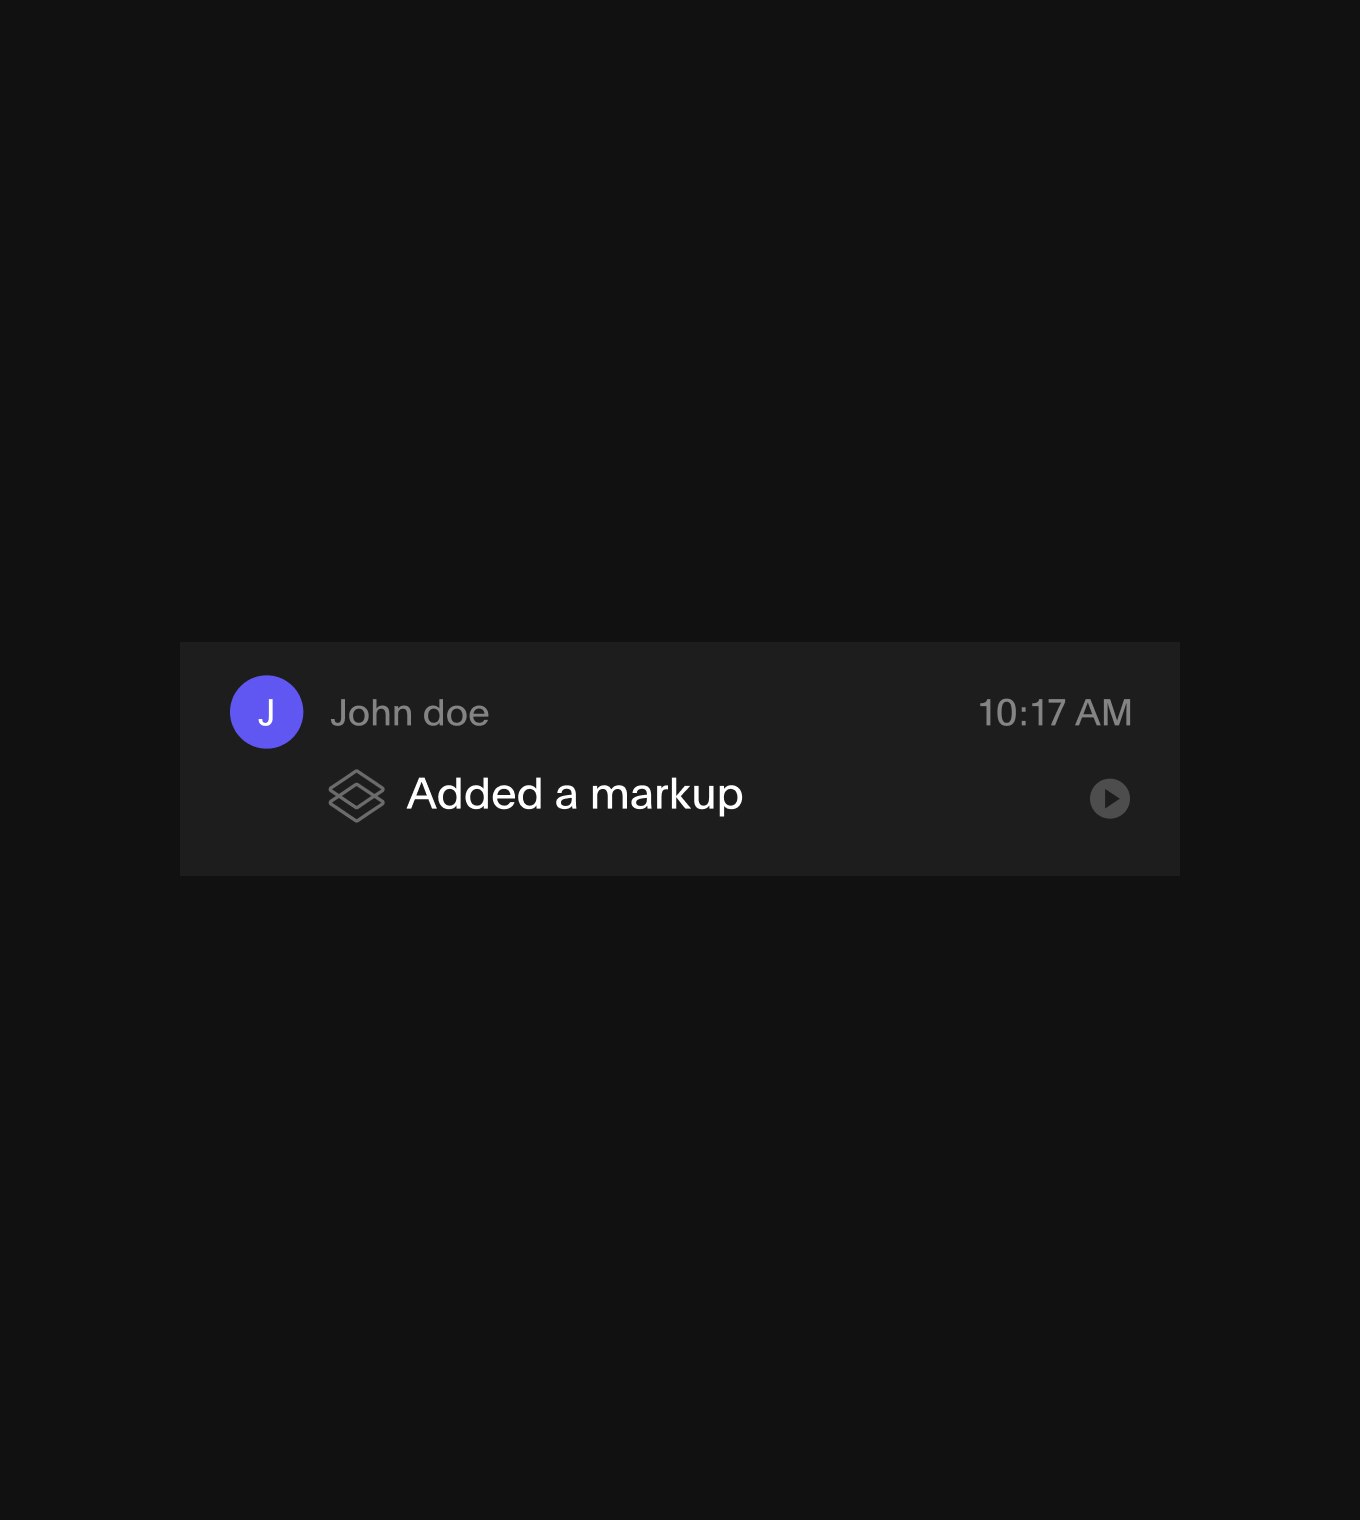This screenshot has width=1360, height=1520.
Task: Click the purple J avatar circle
Action: pos(266,712)
